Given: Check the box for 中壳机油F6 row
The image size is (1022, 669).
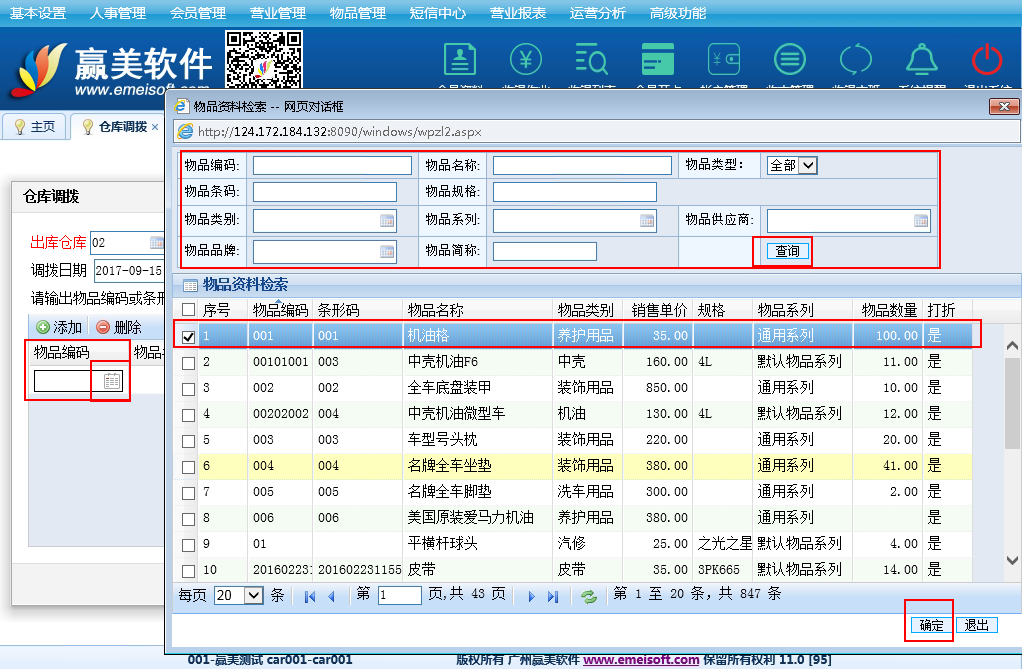Looking at the screenshot, I should click(188, 362).
